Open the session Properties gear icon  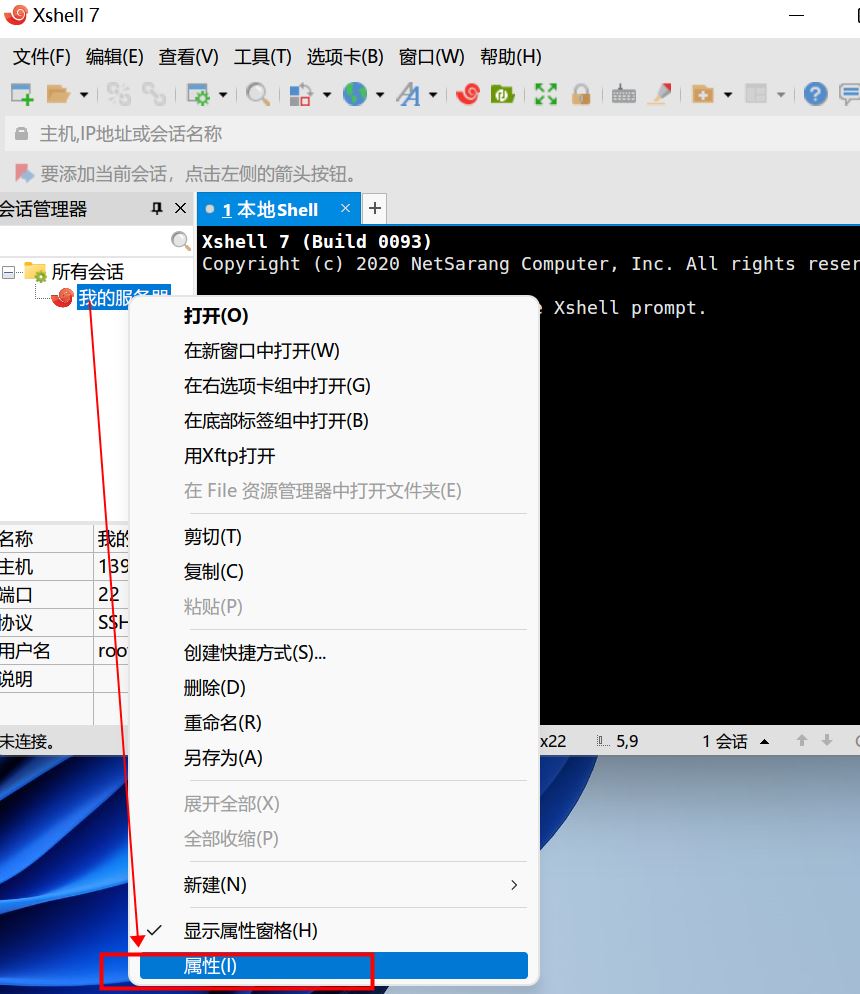click(x=198, y=94)
